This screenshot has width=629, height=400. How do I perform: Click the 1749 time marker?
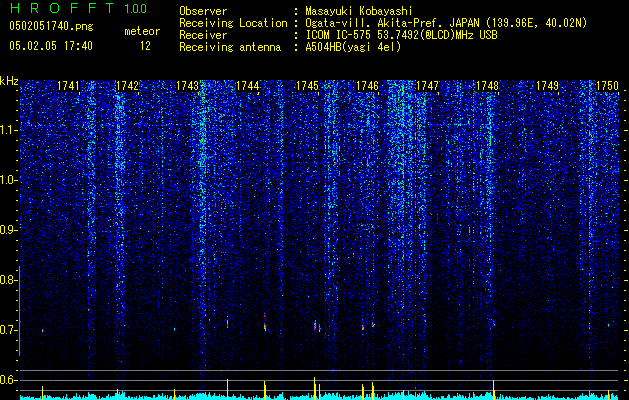[x=548, y=85]
